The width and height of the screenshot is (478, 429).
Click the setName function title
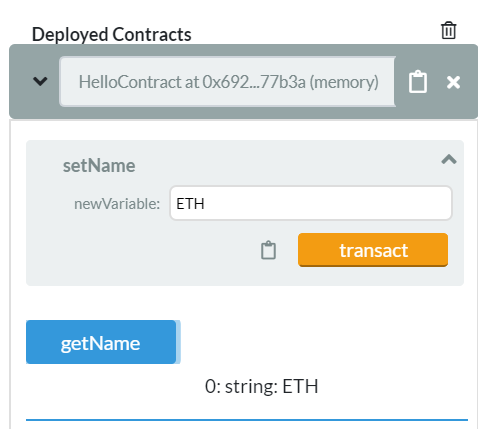coord(99,166)
